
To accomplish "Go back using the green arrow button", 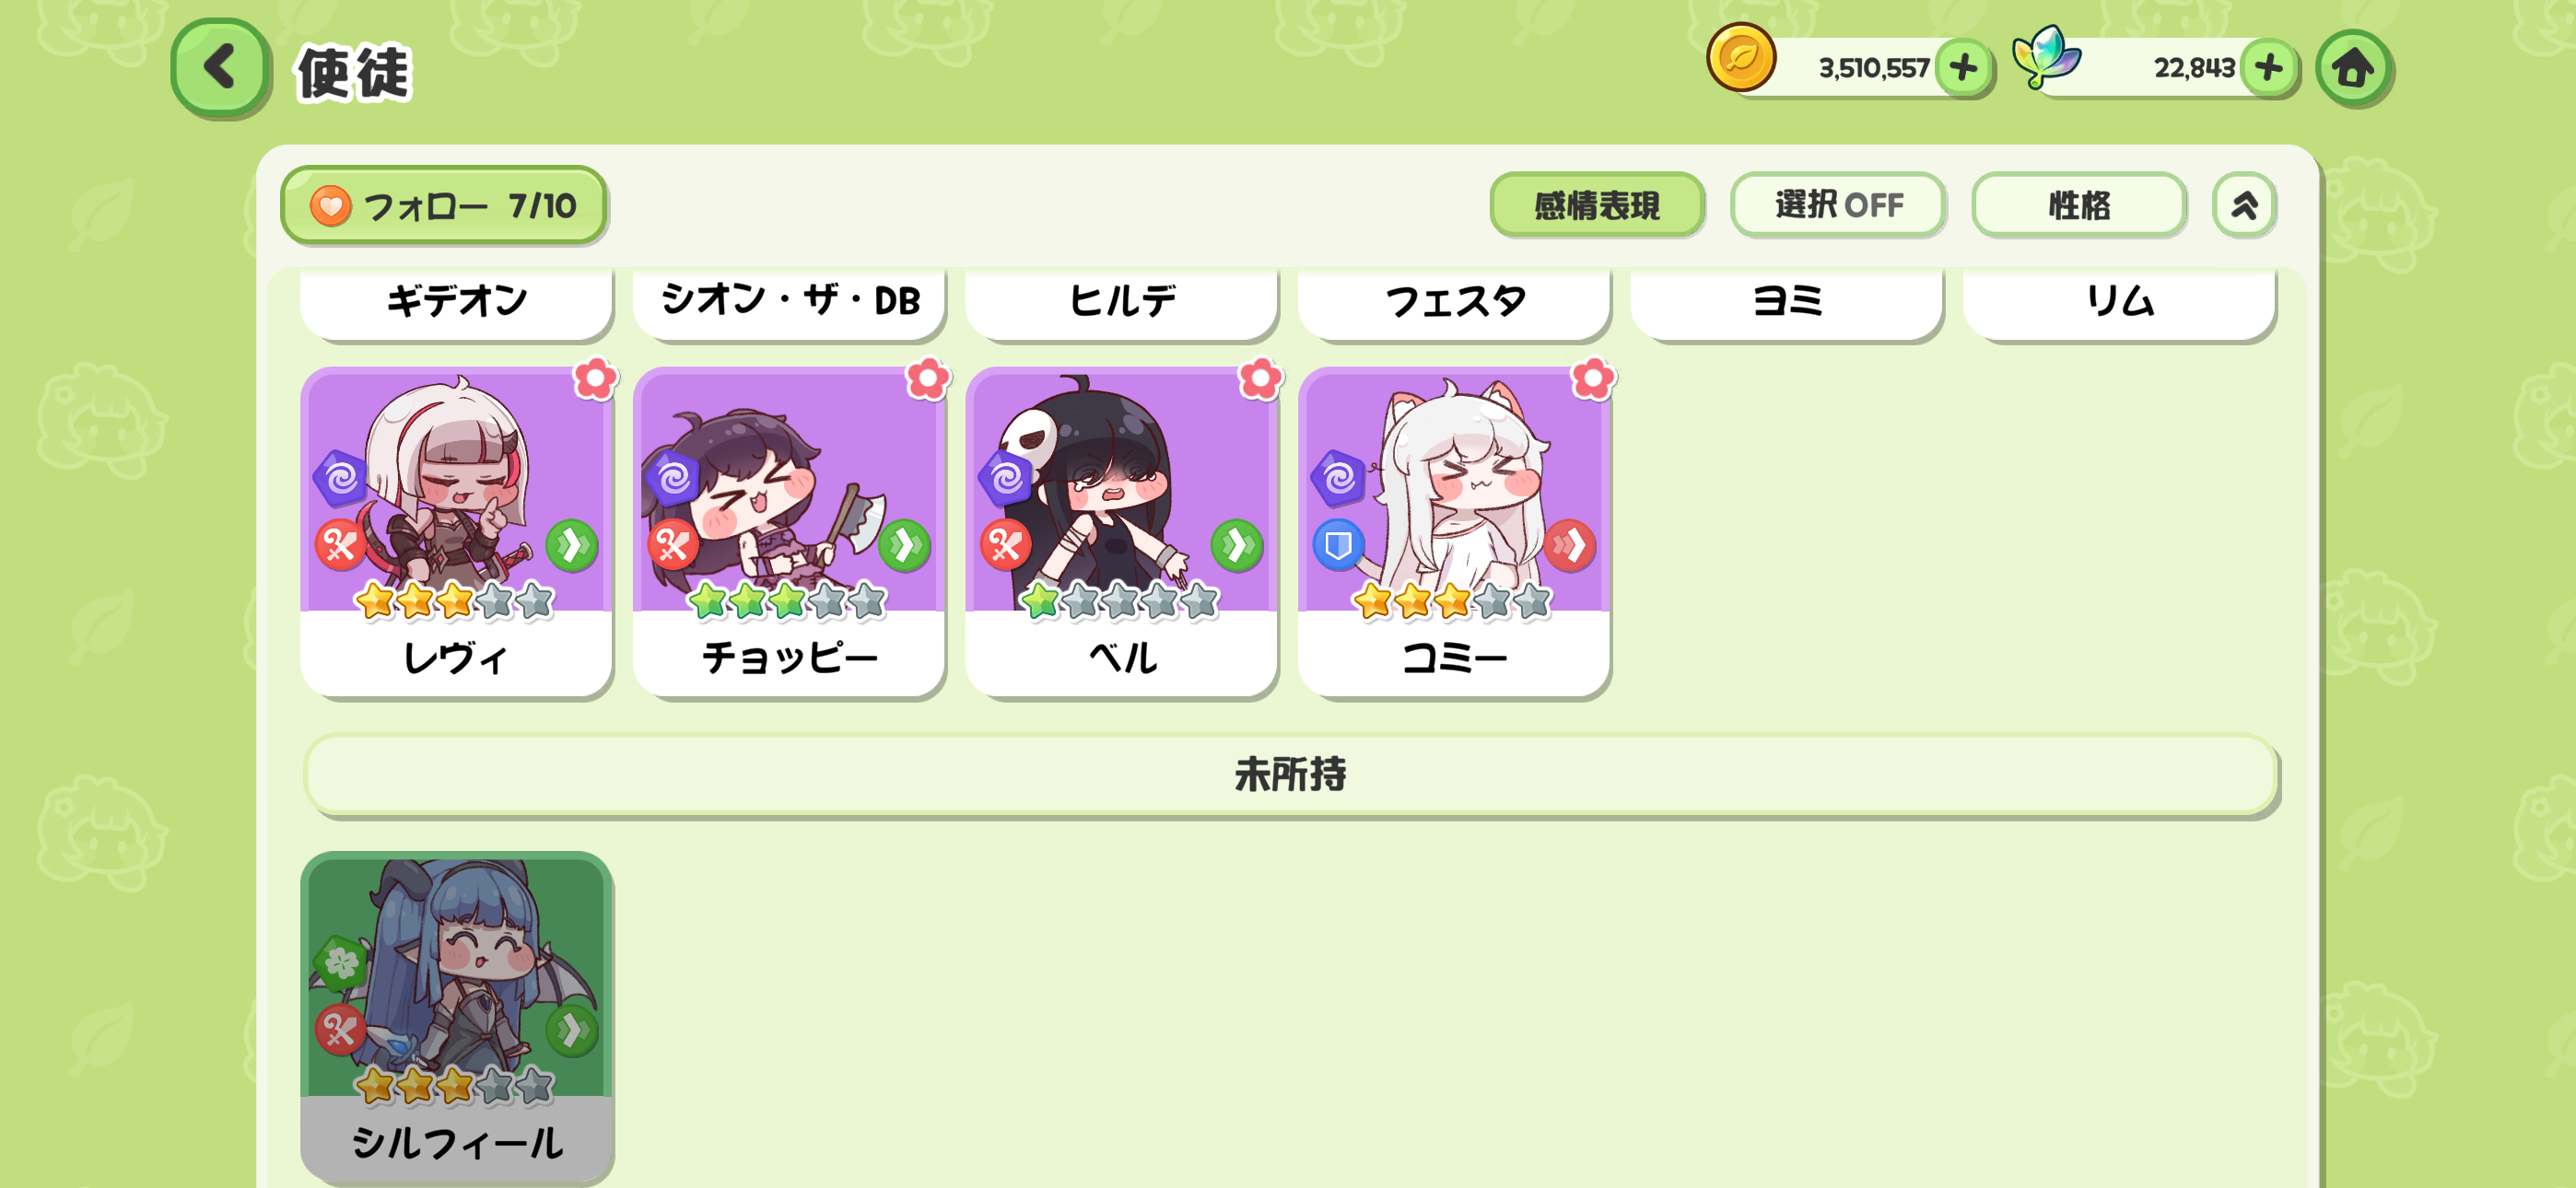I will pos(220,68).
